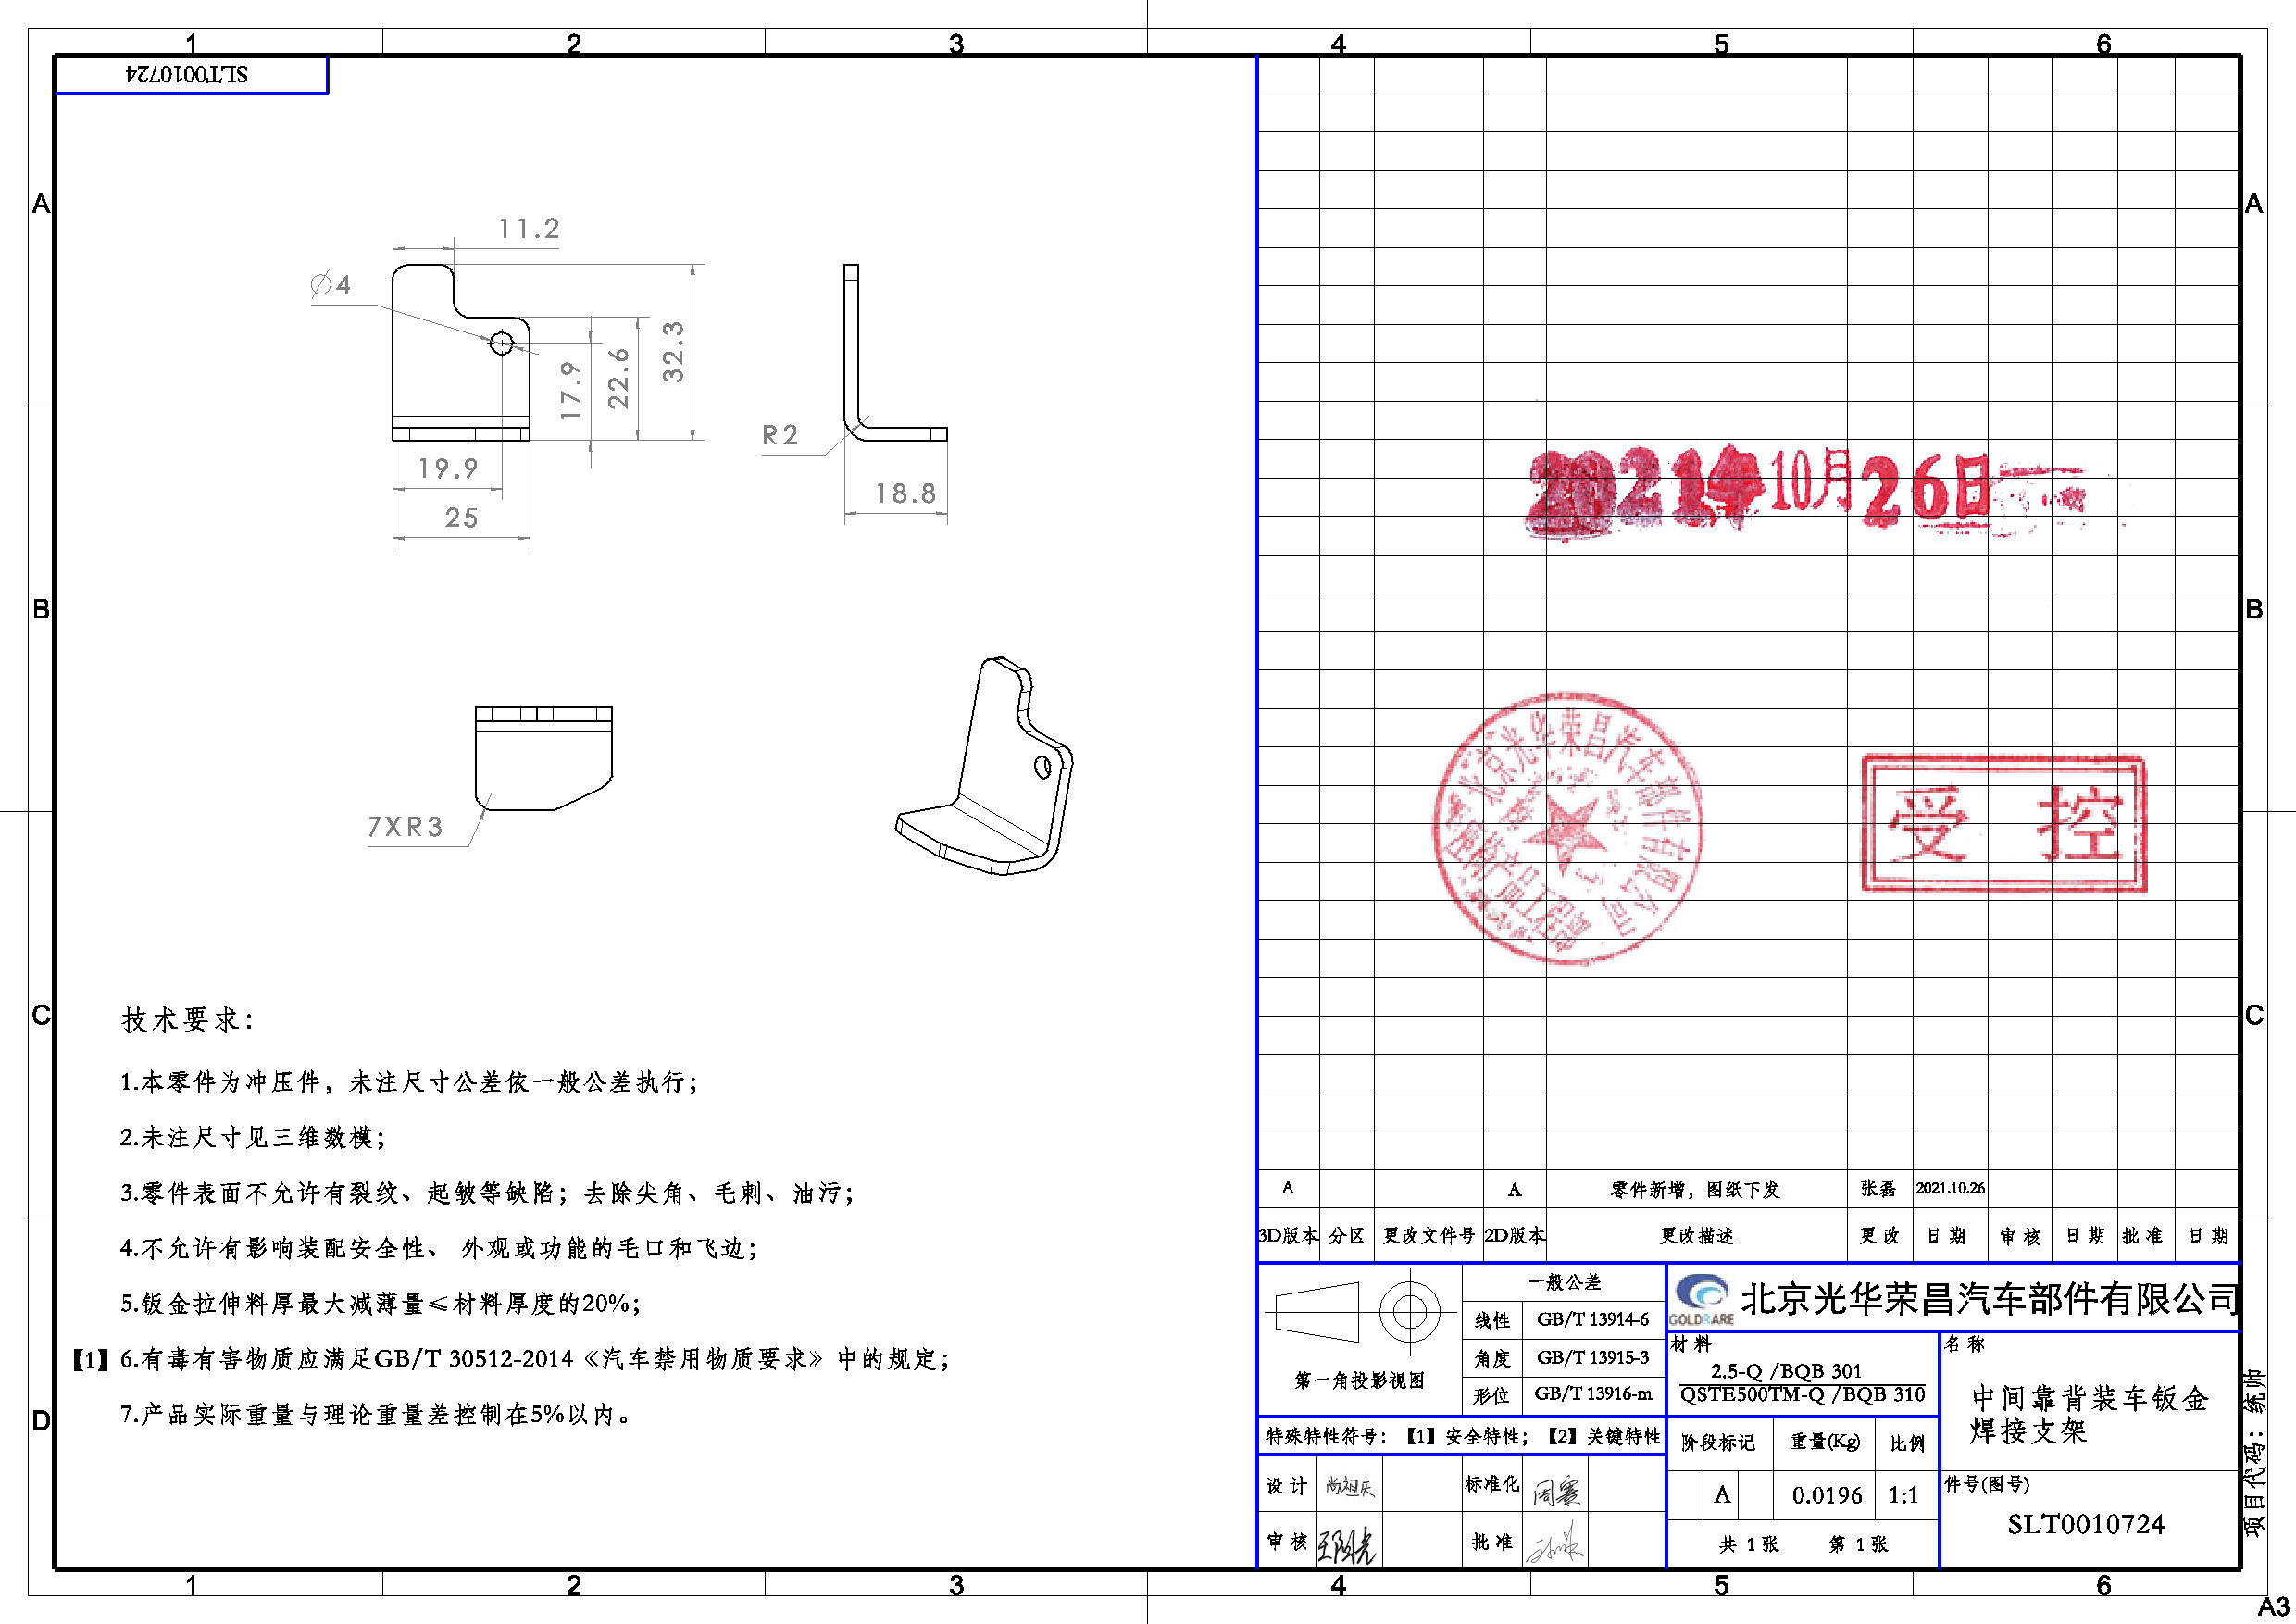Click the GB/T 13914-6 linear tolerance cell
The image size is (2296, 1624).
tap(1593, 1320)
